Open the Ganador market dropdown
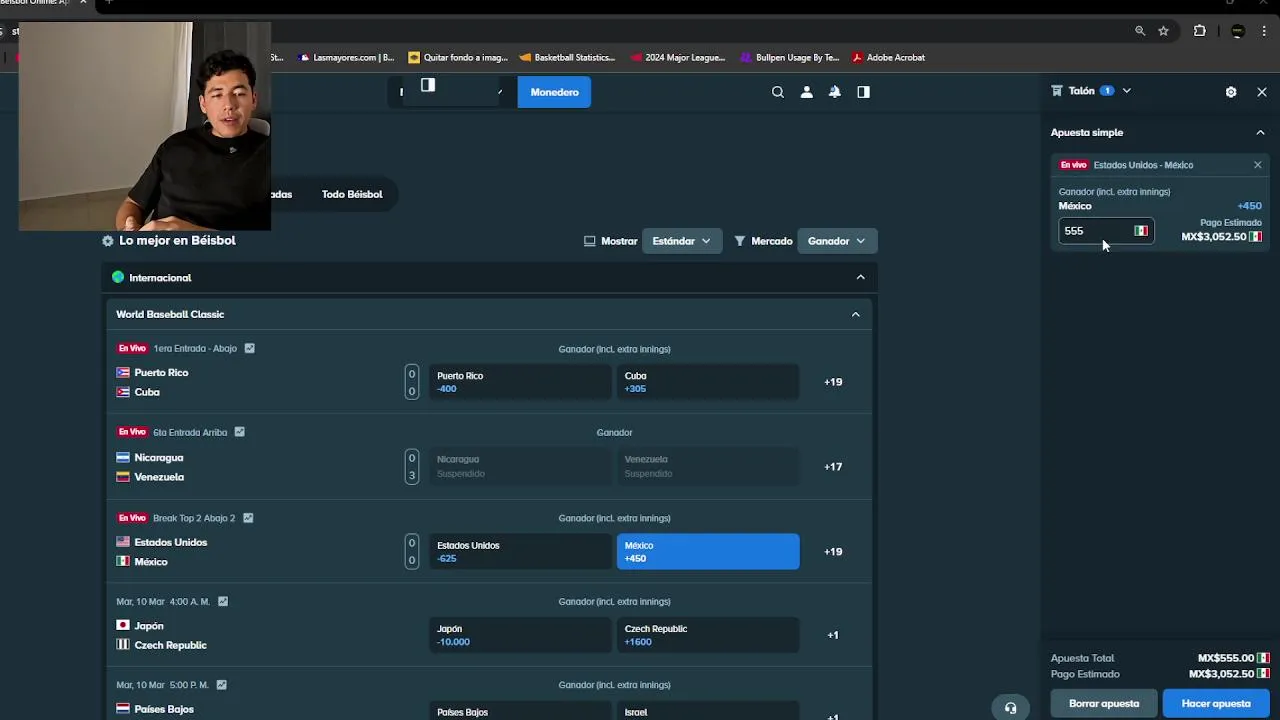Screen dimensions: 1280x720 tap(837, 241)
